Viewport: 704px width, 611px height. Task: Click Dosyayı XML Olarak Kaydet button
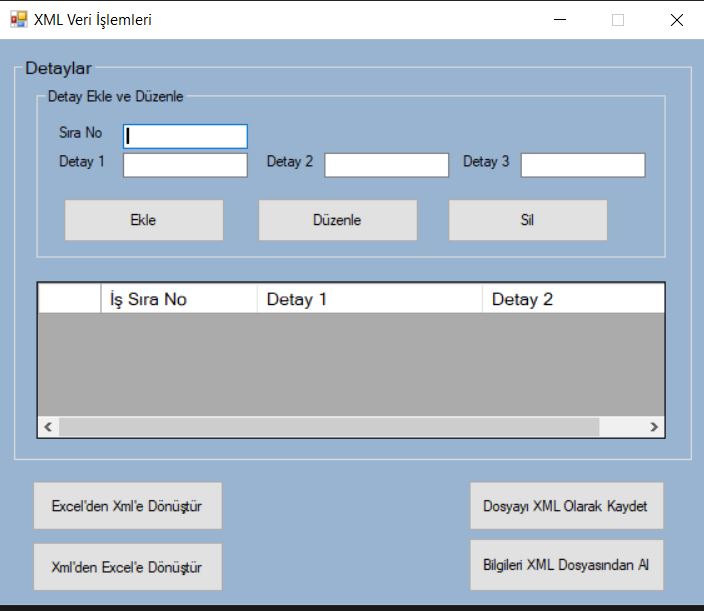(567, 506)
